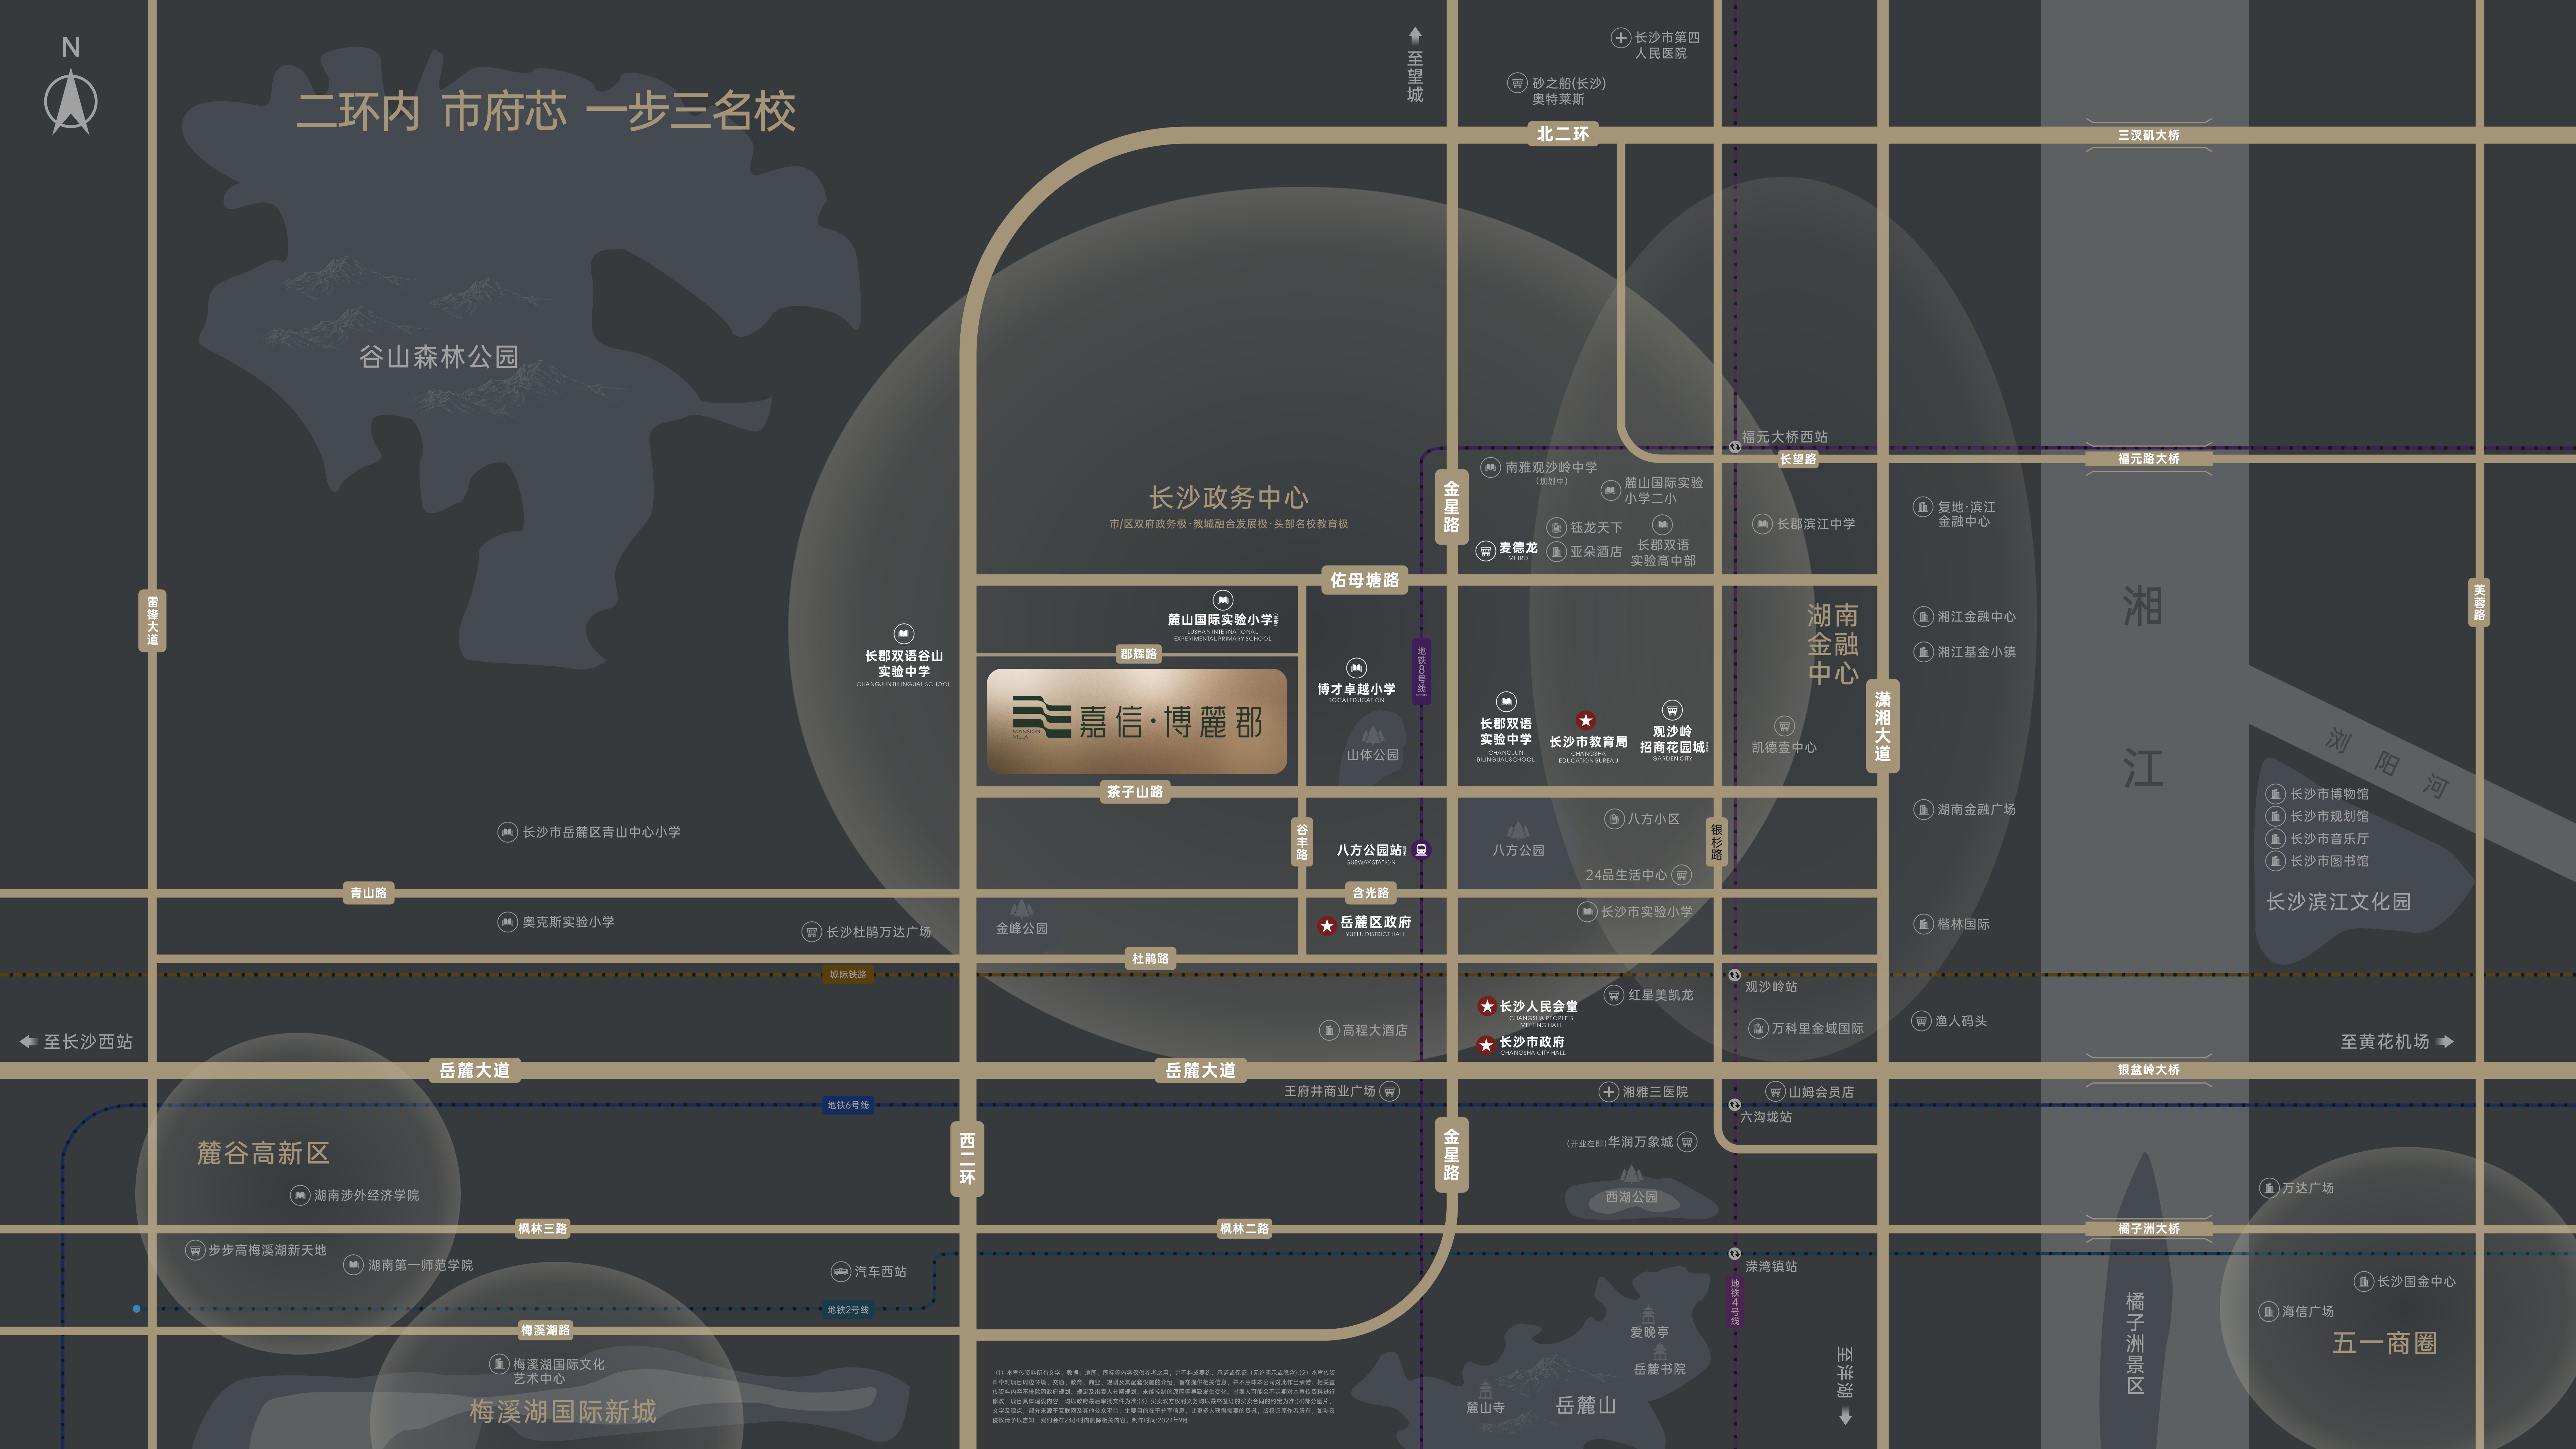Click the 西二环 road label
Image resolution: width=2576 pixels, height=1449 pixels.
coord(967,1159)
